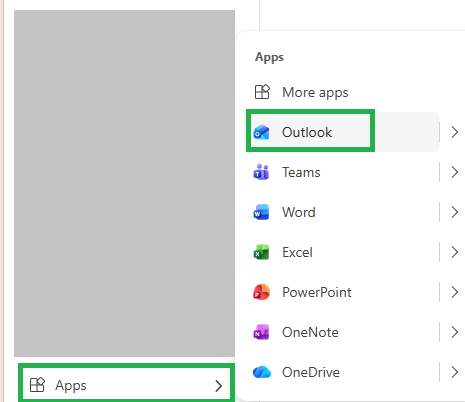Click the PowerPoint app icon
The image size is (465, 402).
(x=261, y=292)
